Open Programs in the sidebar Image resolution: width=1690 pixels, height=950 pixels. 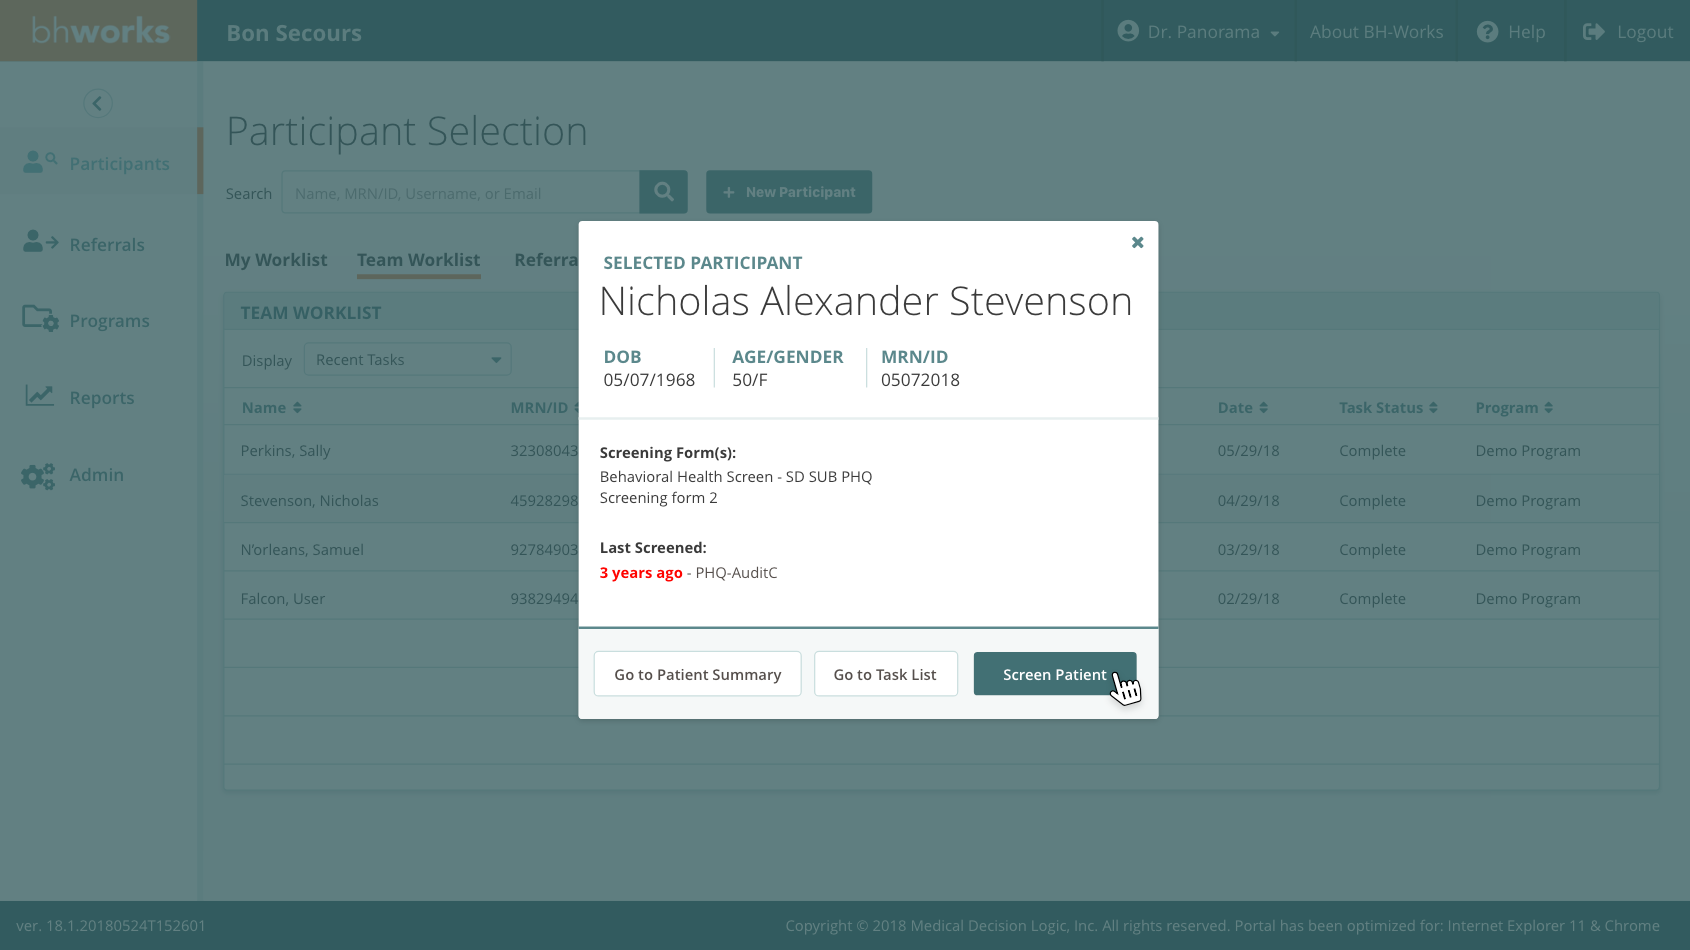click(86, 320)
